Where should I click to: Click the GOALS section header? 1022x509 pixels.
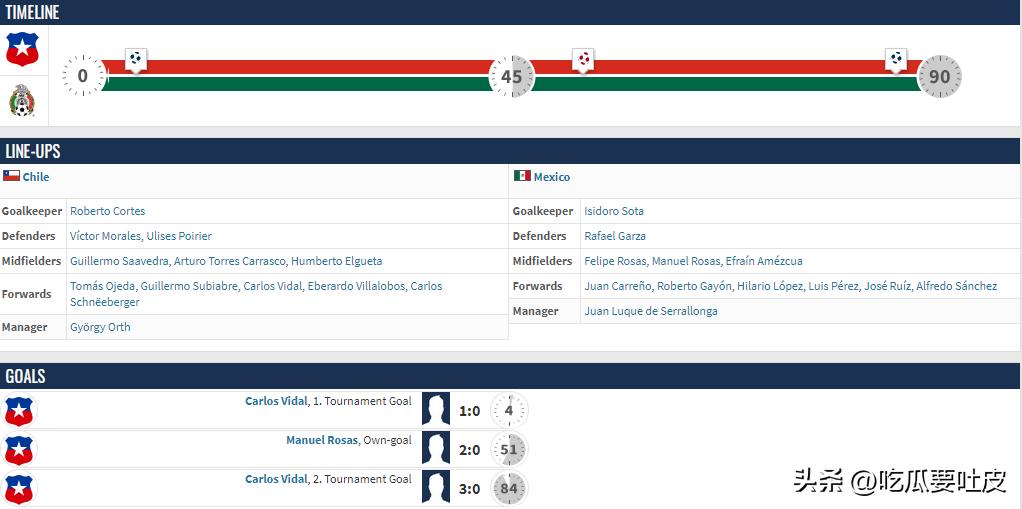point(510,376)
